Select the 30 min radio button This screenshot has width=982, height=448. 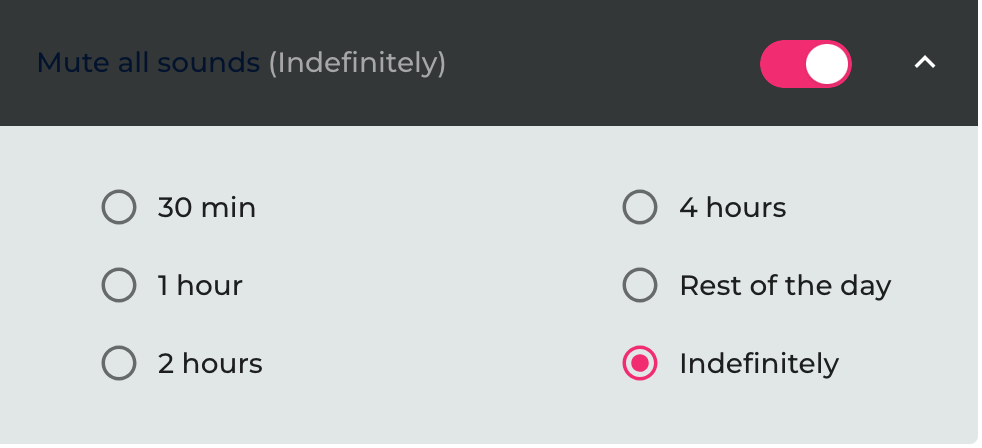pyautogui.click(x=119, y=208)
